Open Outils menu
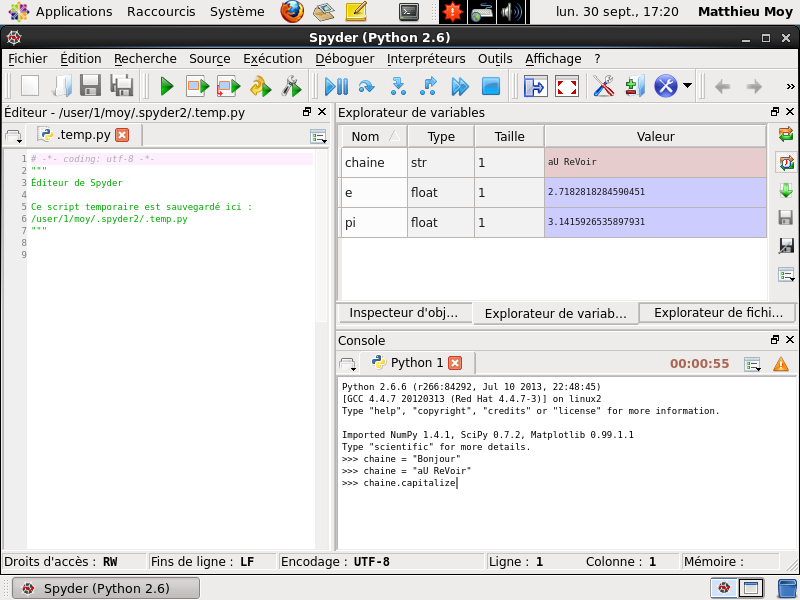Viewport: 800px width, 600px height. tap(495, 59)
